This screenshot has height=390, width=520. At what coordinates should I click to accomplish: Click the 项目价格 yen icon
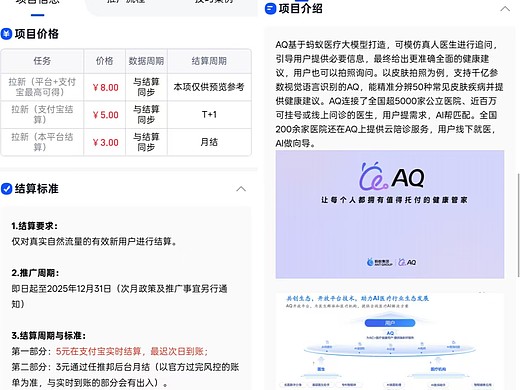(6, 34)
